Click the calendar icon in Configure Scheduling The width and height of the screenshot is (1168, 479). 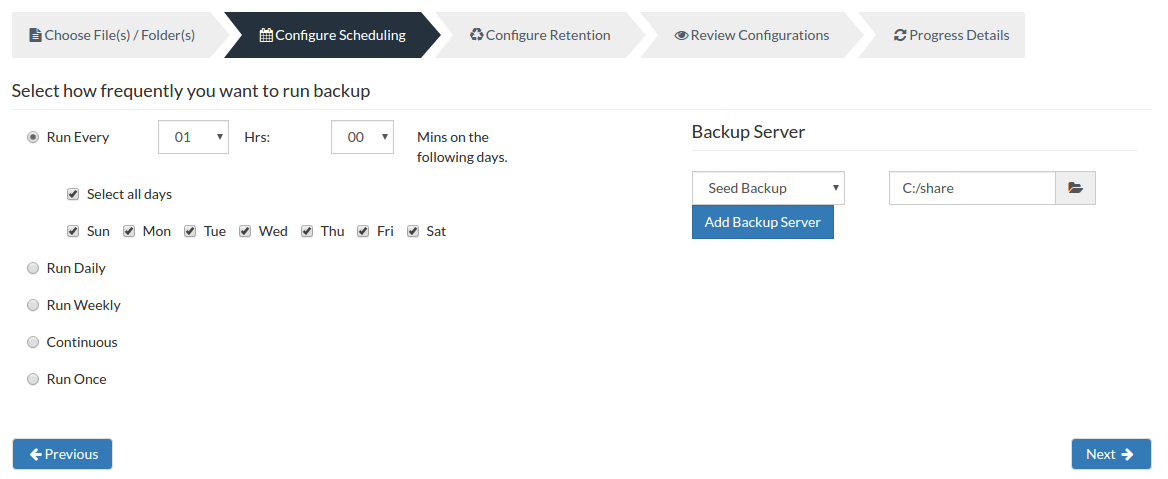click(266, 35)
